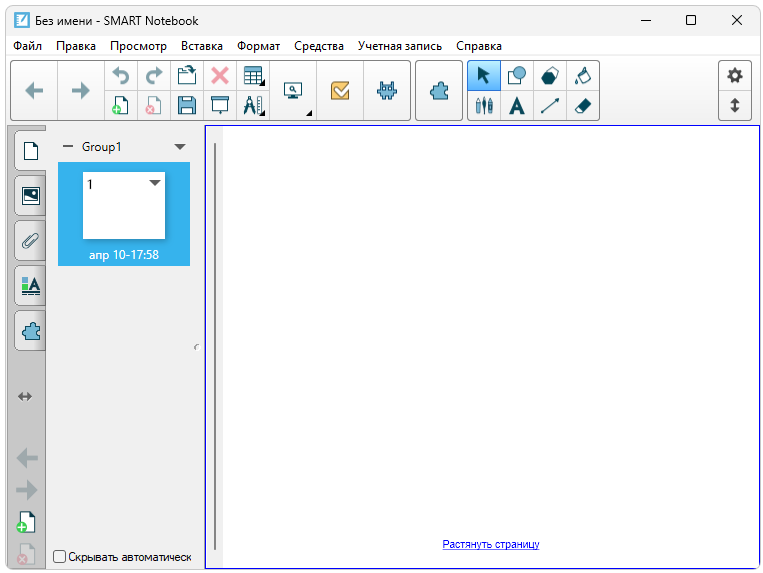Open the Вставка menu
Image resolution: width=763 pixels, height=573 pixels.
(202, 46)
